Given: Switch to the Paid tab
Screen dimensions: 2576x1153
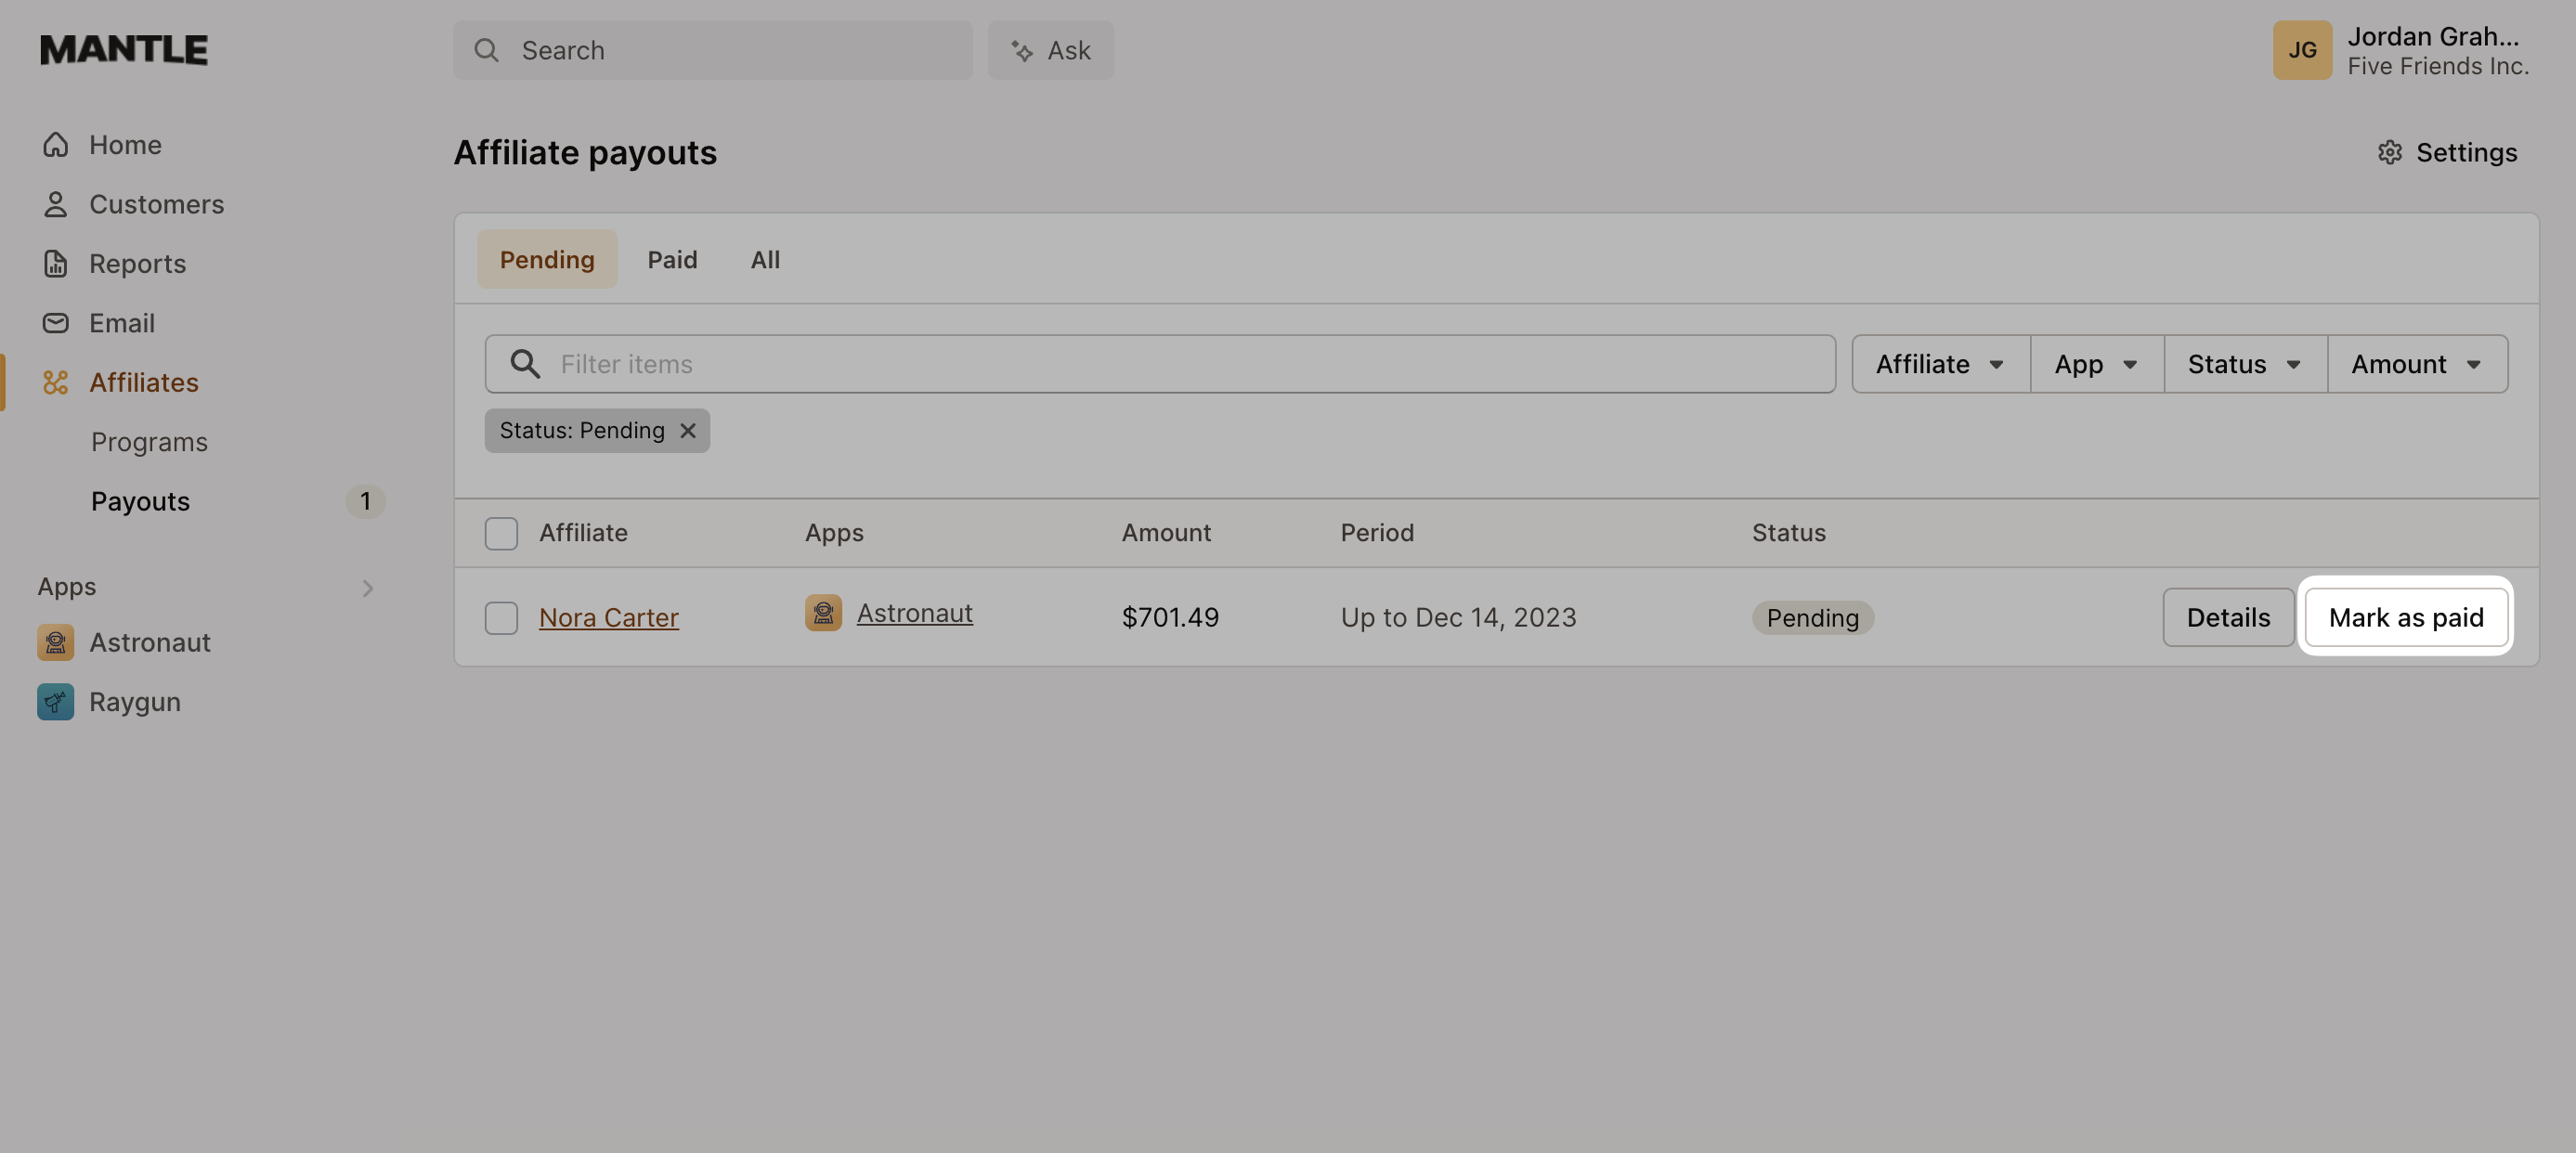Looking at the screenshot, I should coord(672,259).
